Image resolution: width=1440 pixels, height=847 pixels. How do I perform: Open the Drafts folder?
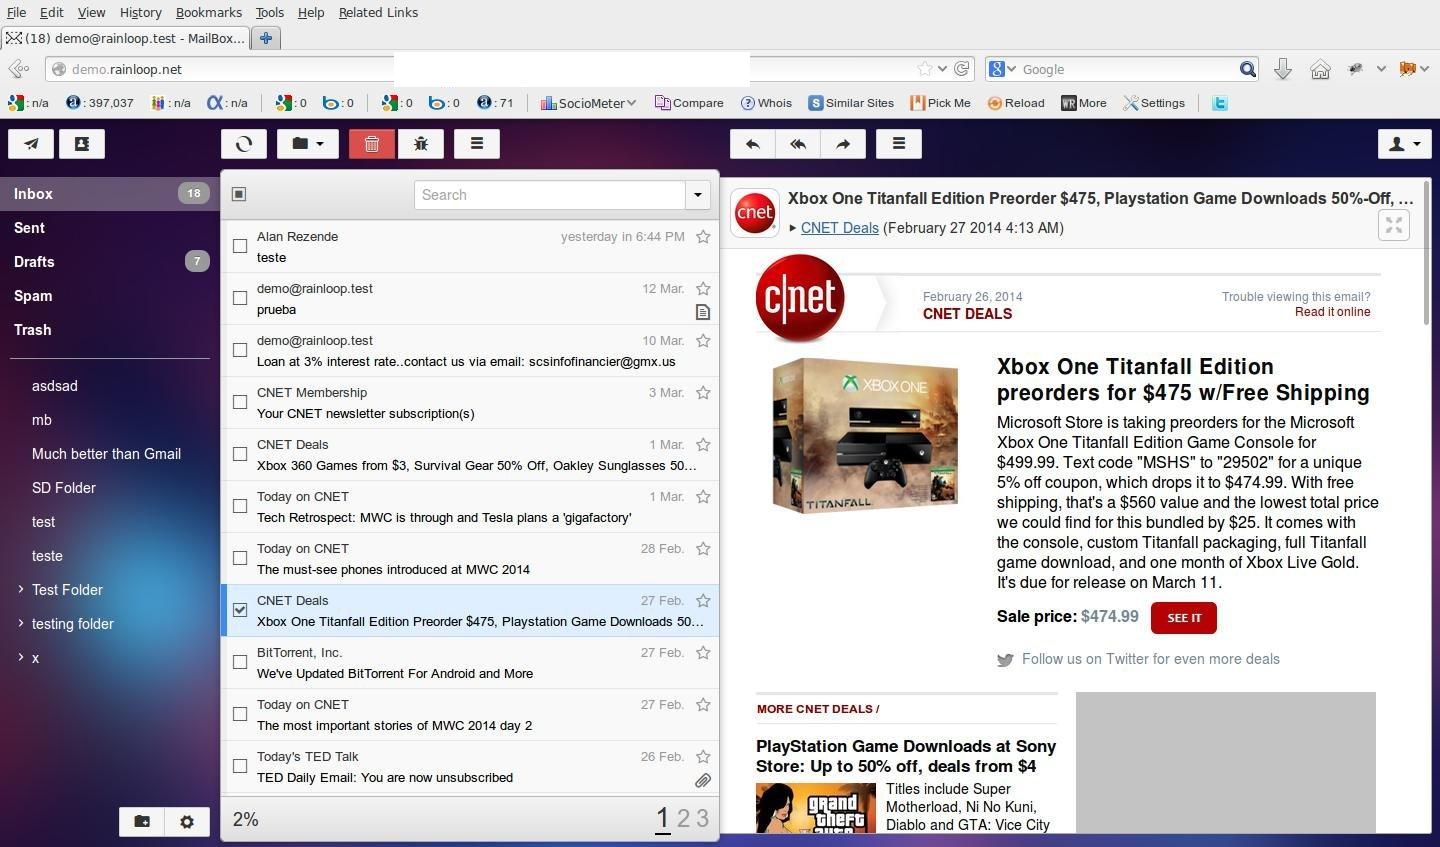(34, 262)
